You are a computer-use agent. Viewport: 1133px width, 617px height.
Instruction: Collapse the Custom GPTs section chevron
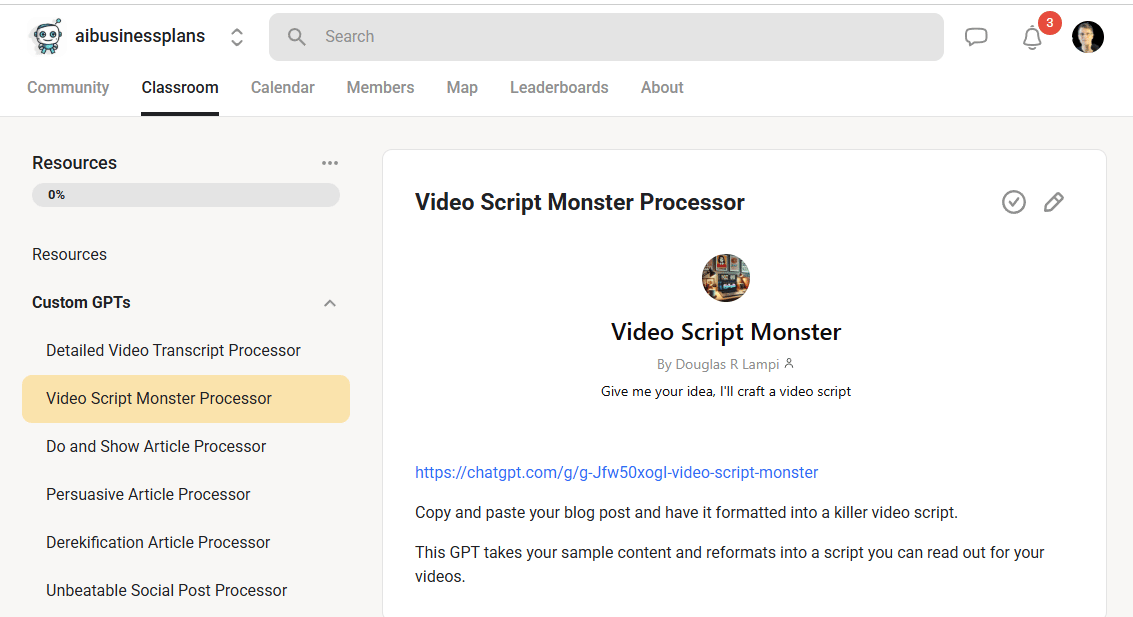tap(329, 303)
